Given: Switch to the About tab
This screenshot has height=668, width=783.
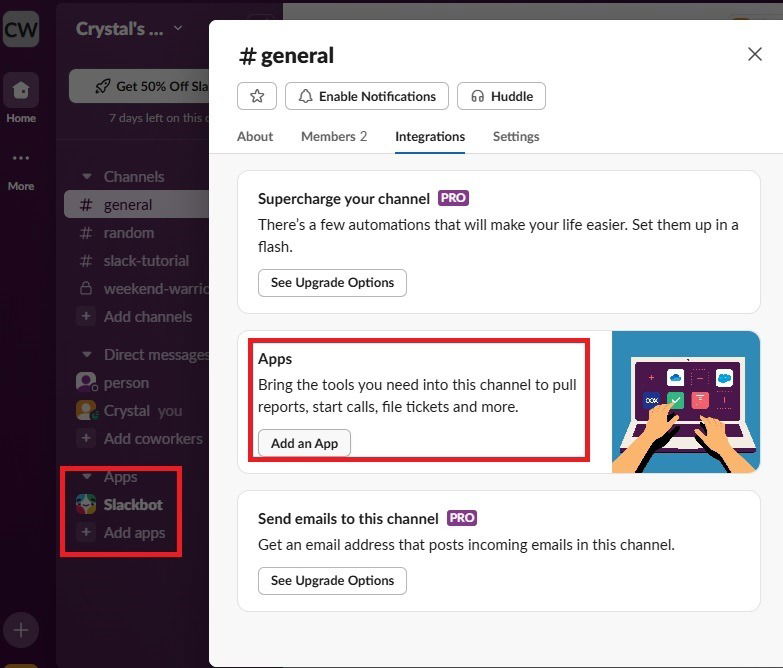Looking at the screenshot, I should (255, 136).
